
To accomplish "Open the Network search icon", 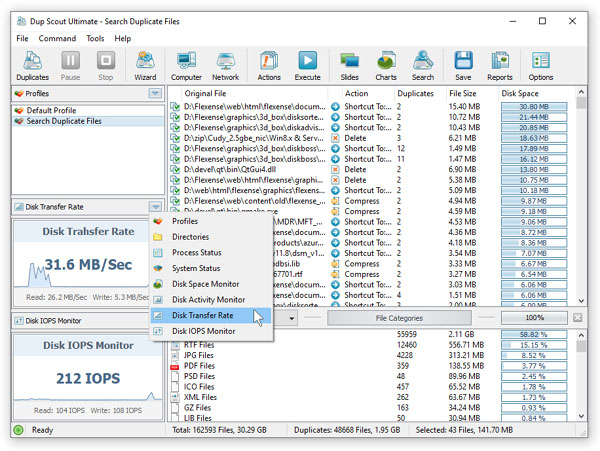I will (x=225, y=65).
